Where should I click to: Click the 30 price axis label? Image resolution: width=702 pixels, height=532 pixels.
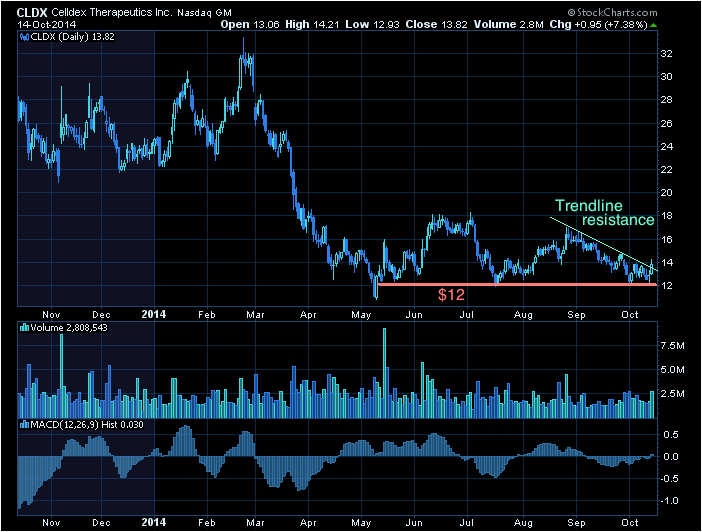coord(667,77)
